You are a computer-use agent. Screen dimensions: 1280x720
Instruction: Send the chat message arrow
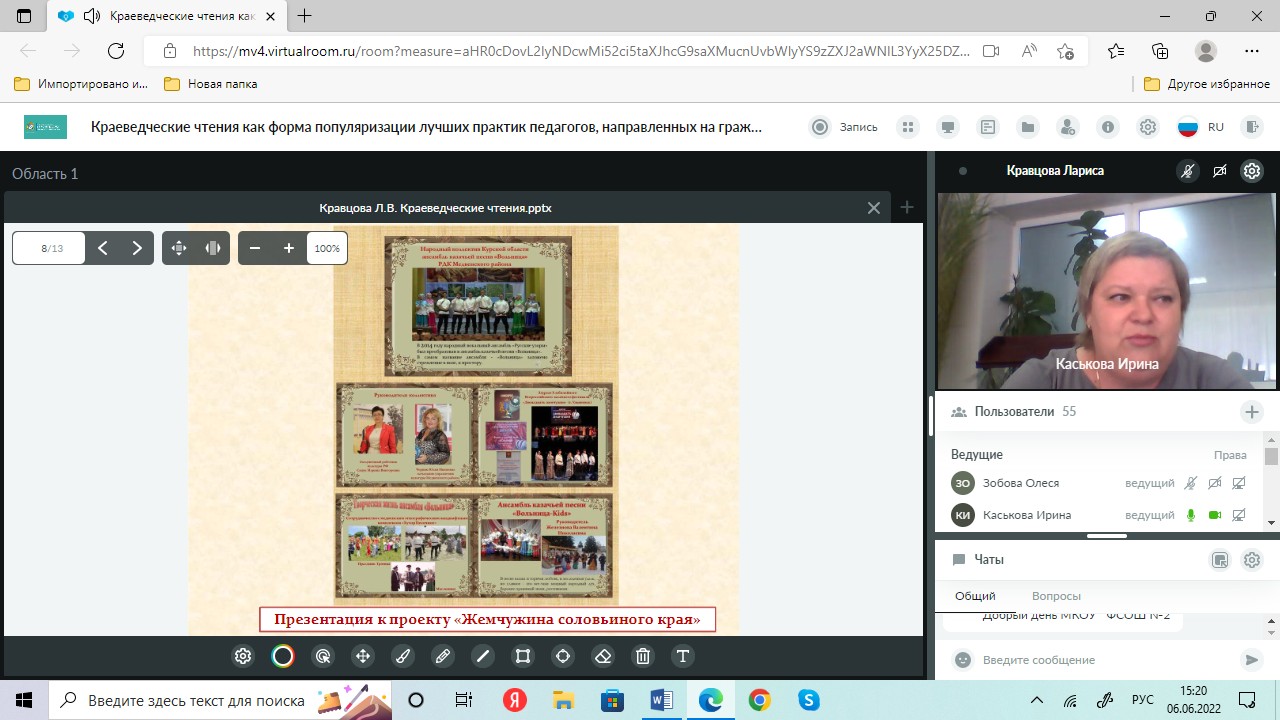(x=1251, y=660)
